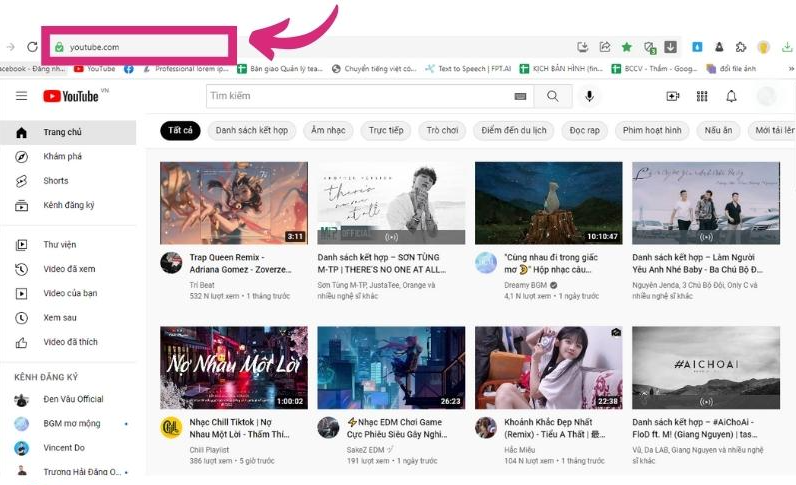Select the Trò chơi filter chip
This screenshot has height=485, width=796.
click(x=442, y=131)
